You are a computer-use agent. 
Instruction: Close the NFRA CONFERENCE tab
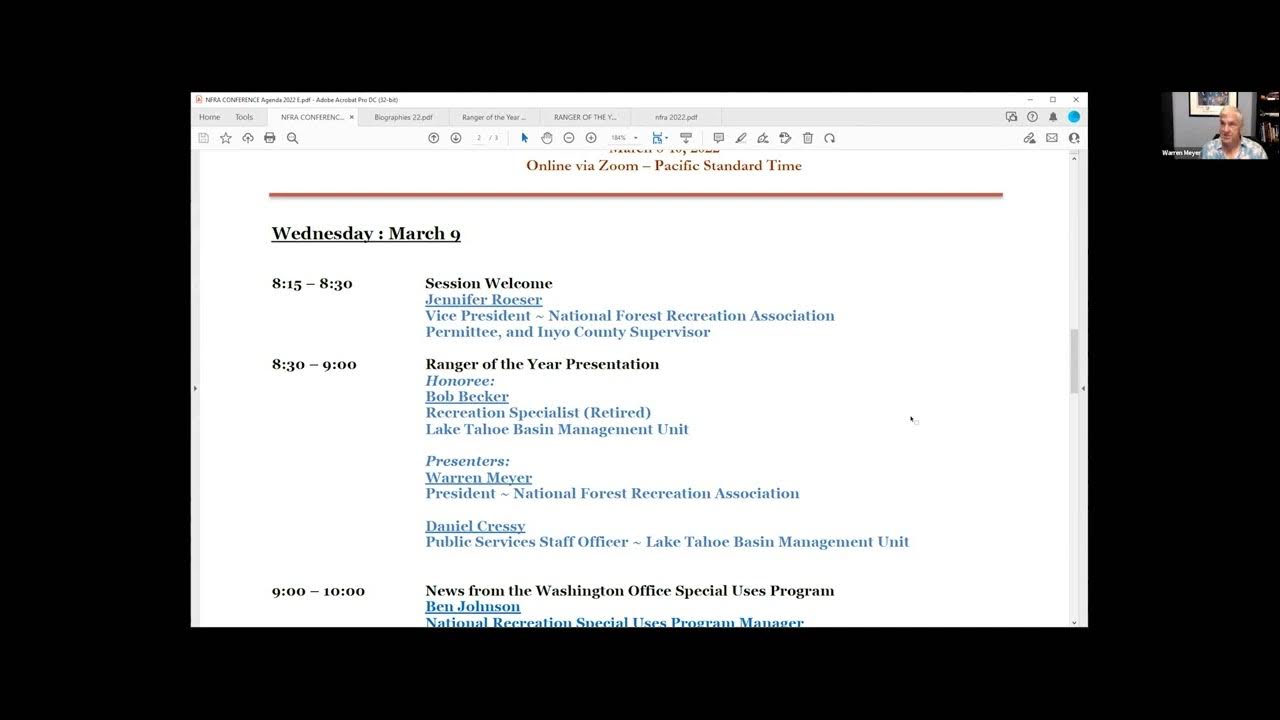(352, 117)
